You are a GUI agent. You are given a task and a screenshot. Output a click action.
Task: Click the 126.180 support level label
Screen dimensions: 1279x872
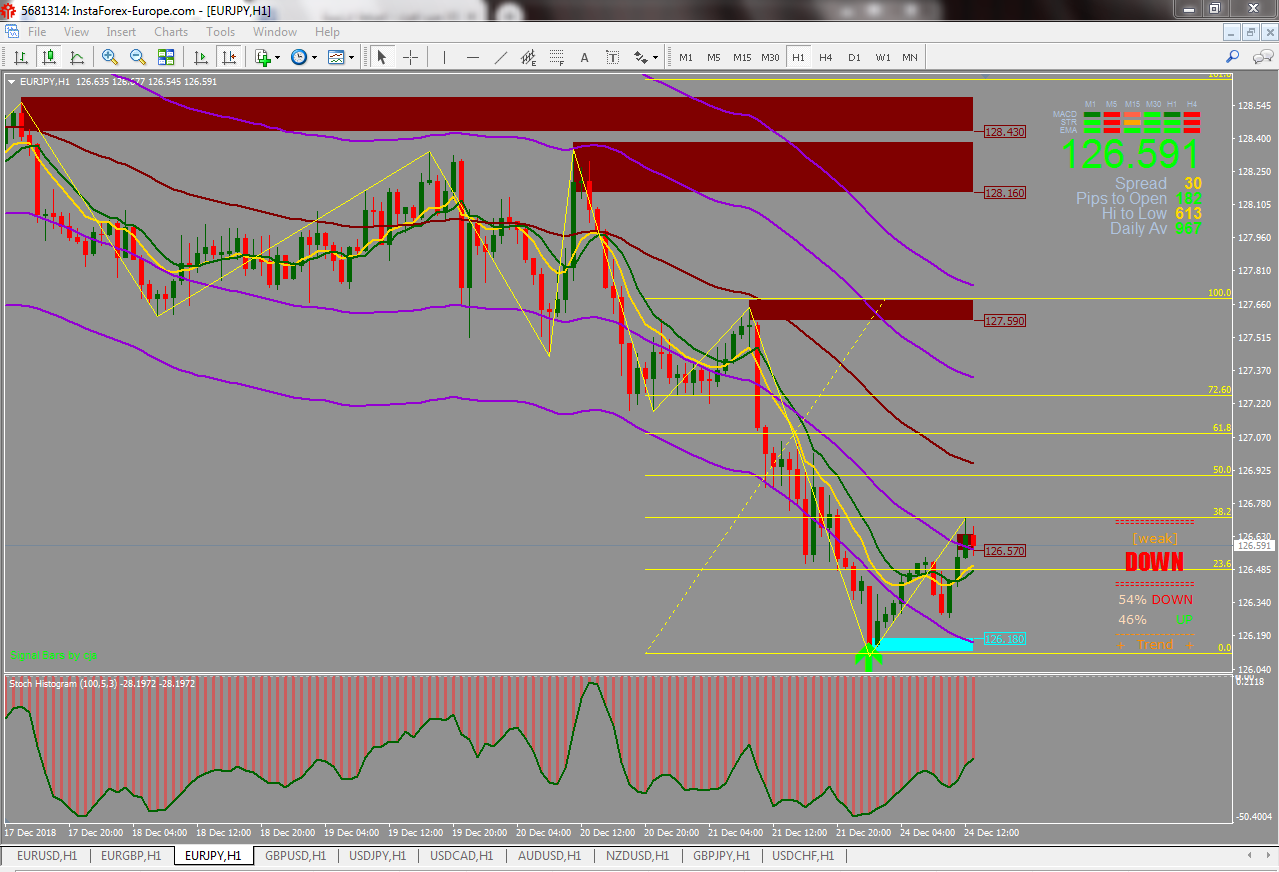click(x=1004, y=639)
